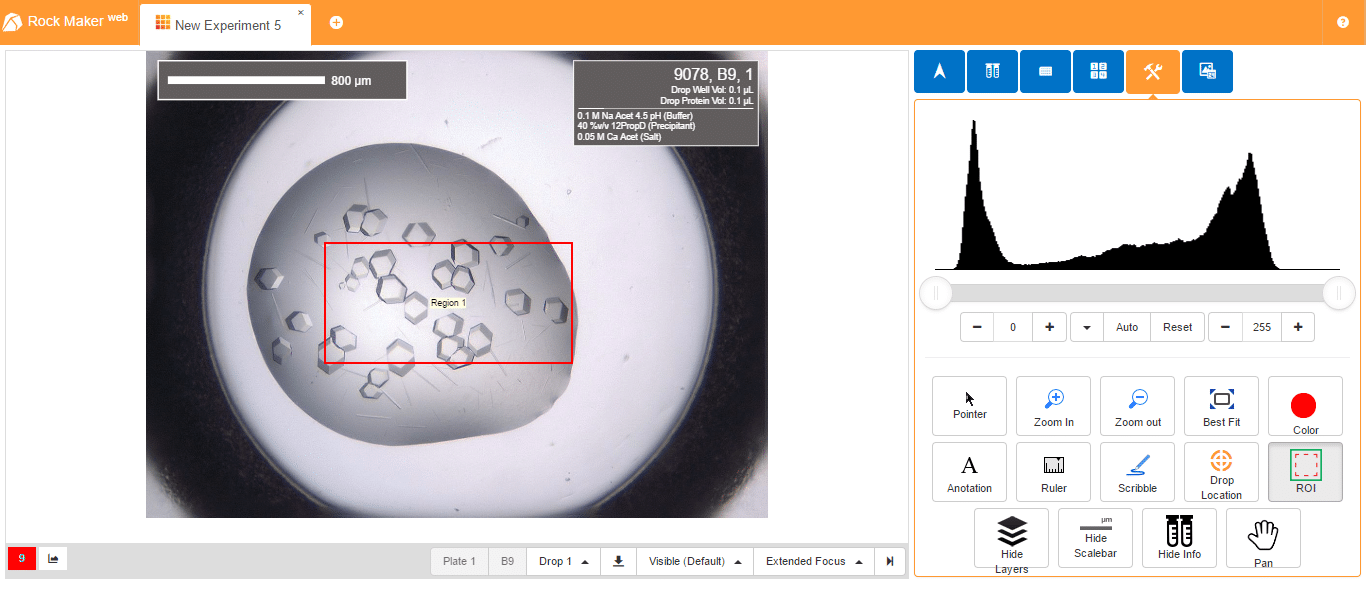1366x589 pixels.
Task: Open the Visible (Default) dropdown
Action: click(x=694, y=561)
